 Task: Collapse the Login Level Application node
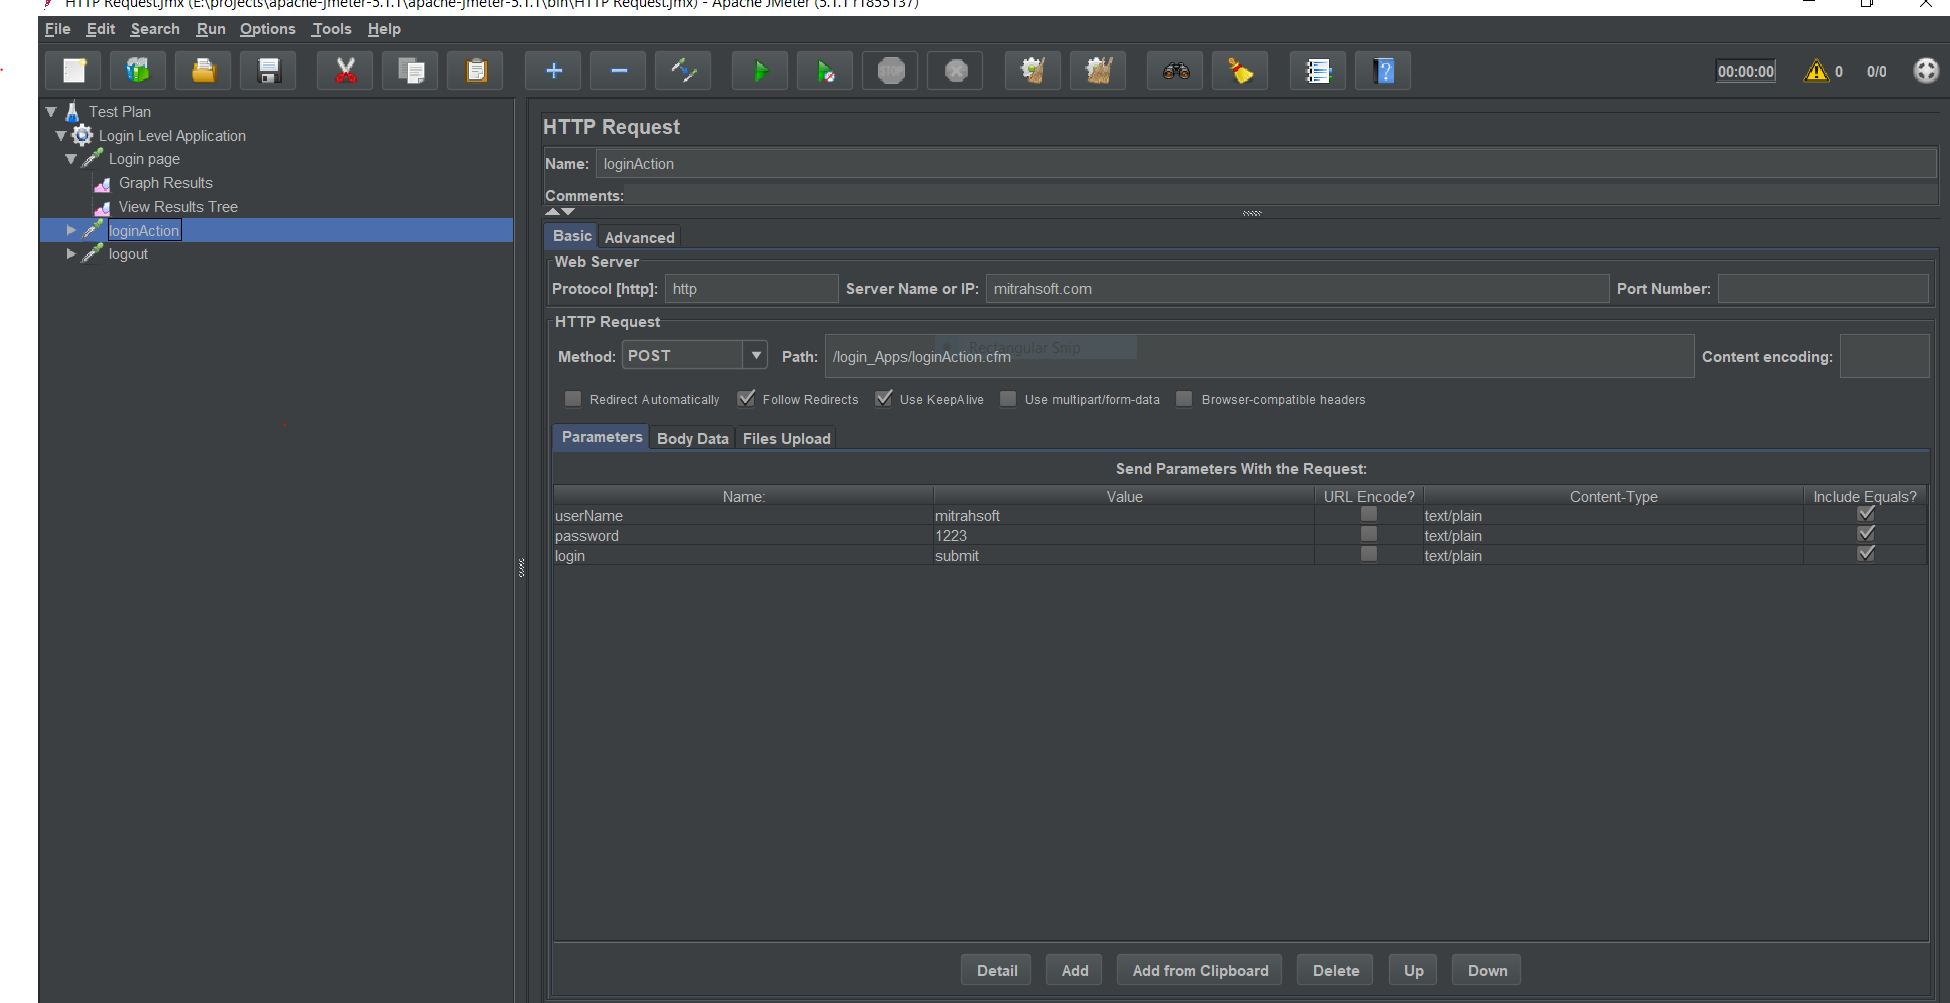[x=61, y=135]
